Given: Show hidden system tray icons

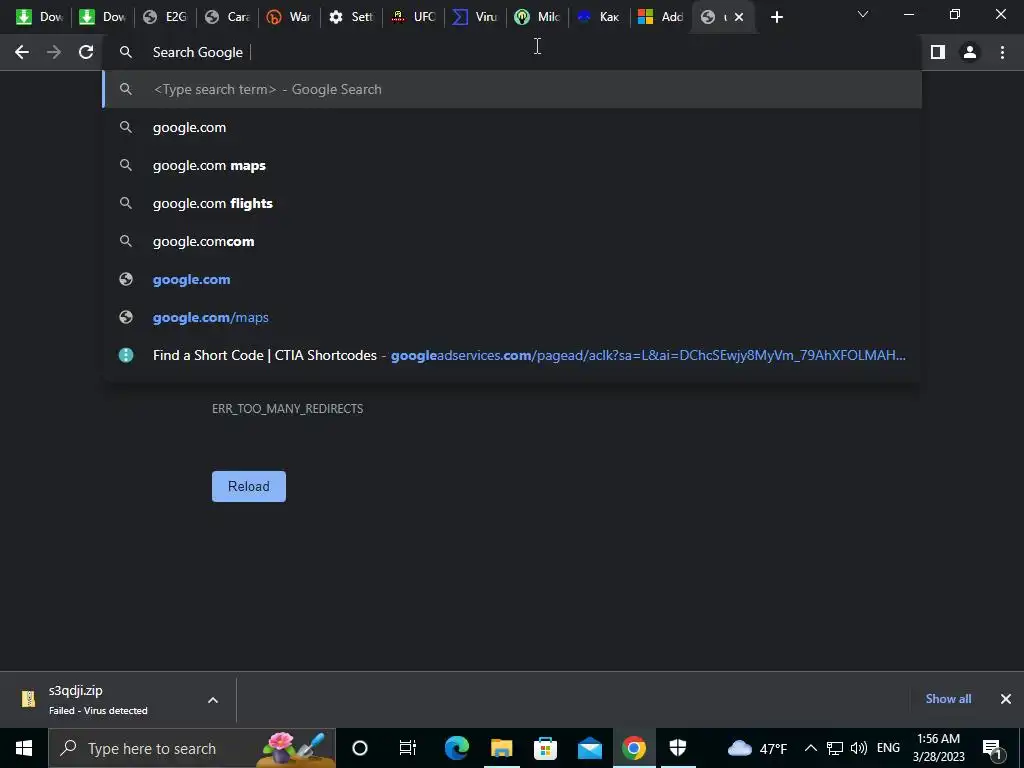Looking at the screenshot, I should (x=810, y=748).
